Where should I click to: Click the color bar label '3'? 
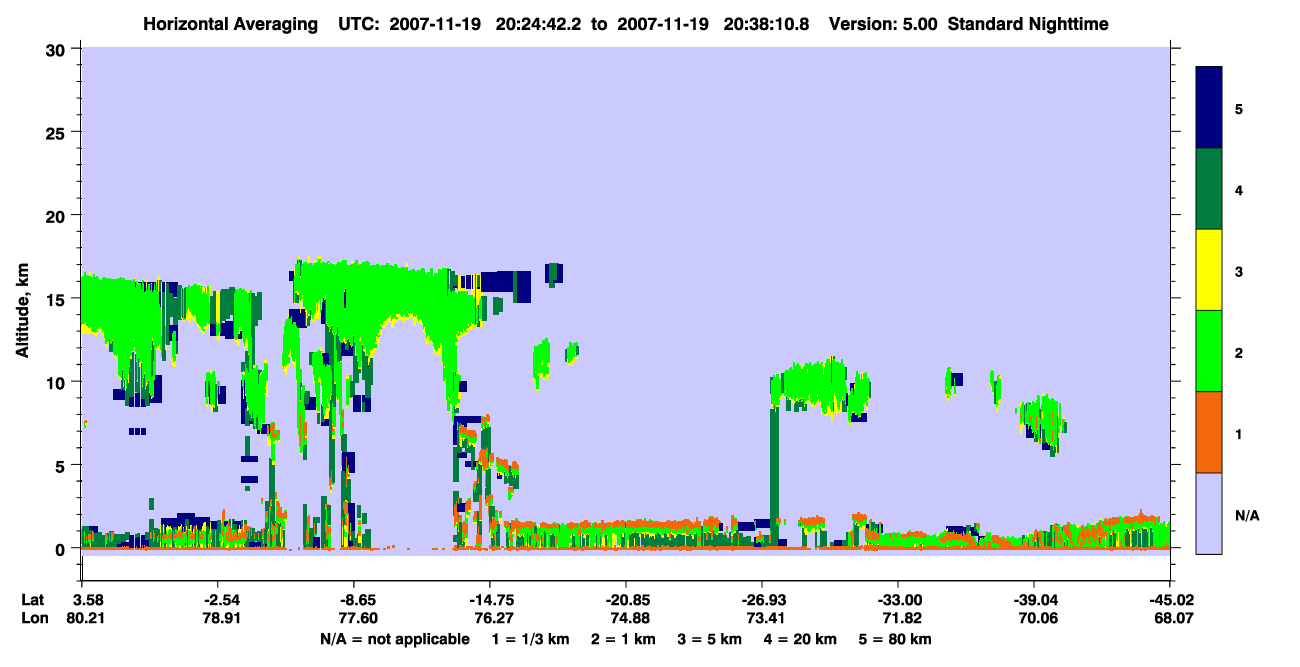tap(1239, 271)
